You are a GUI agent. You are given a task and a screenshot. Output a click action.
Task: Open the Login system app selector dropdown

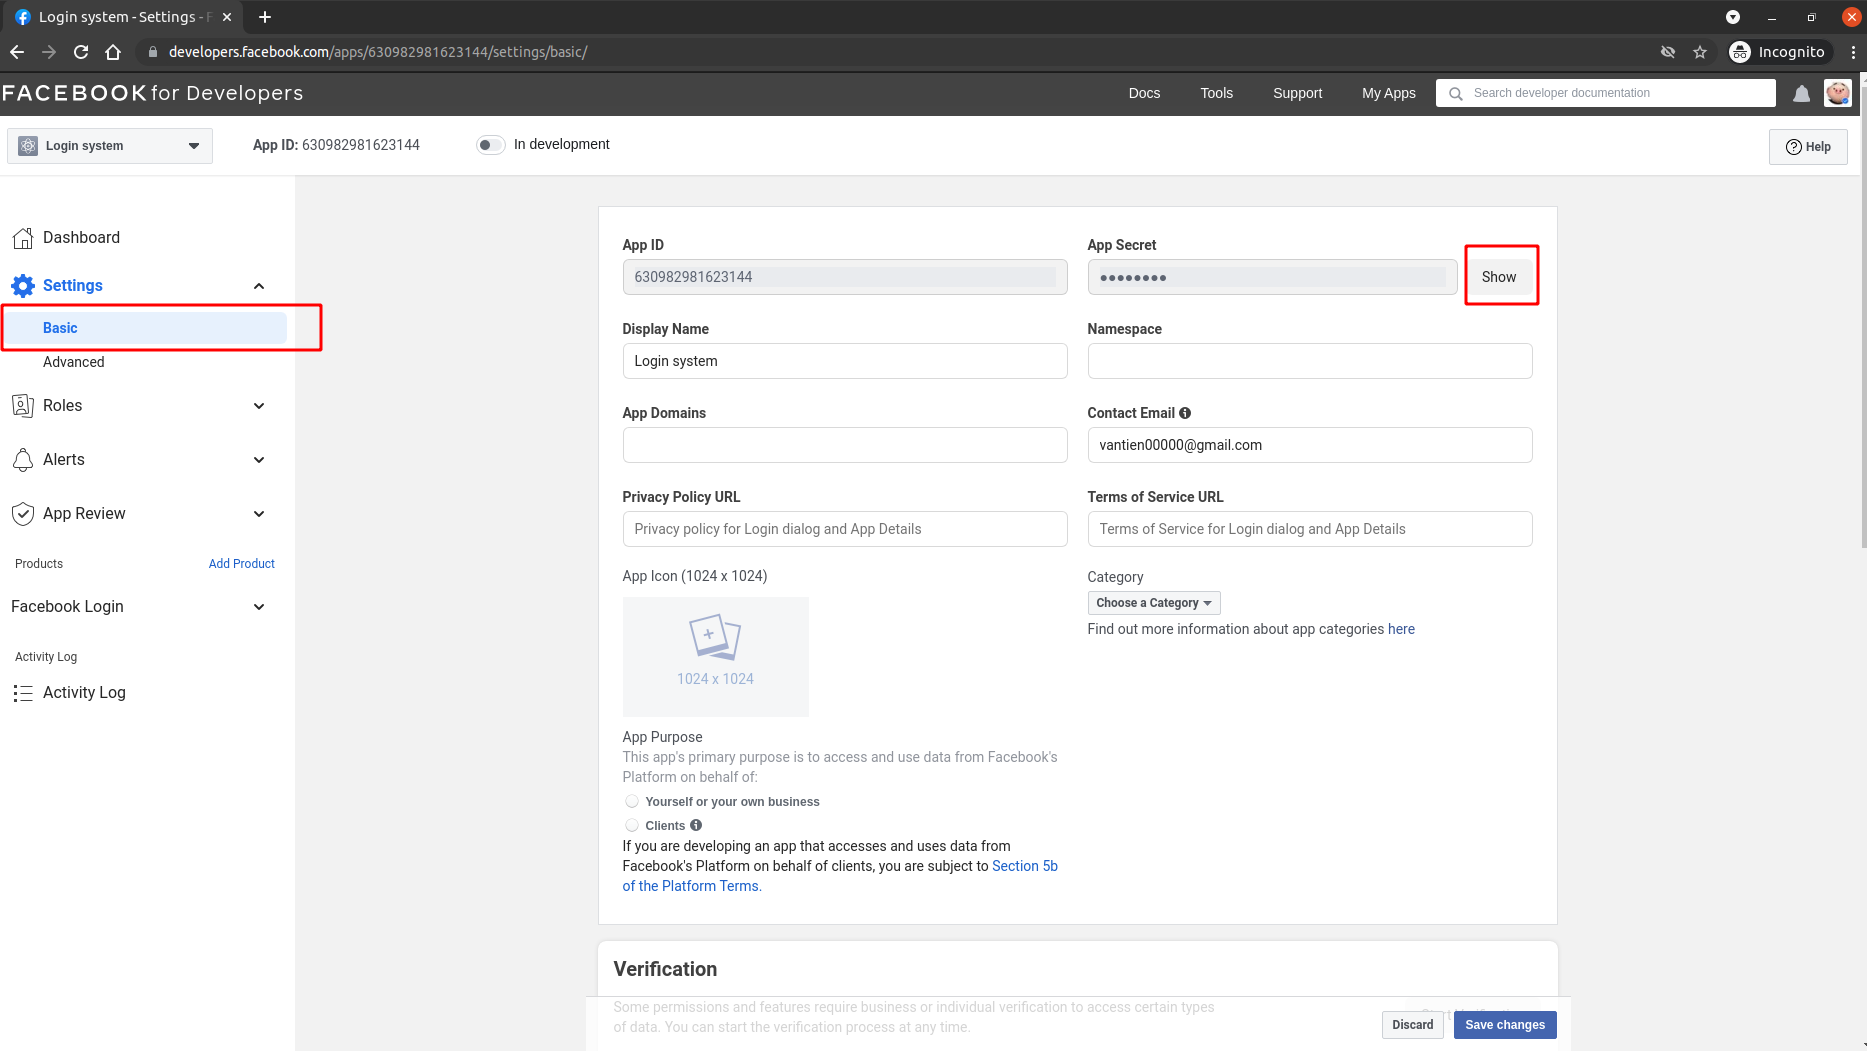pyautogui.click(x=110, y=146)
